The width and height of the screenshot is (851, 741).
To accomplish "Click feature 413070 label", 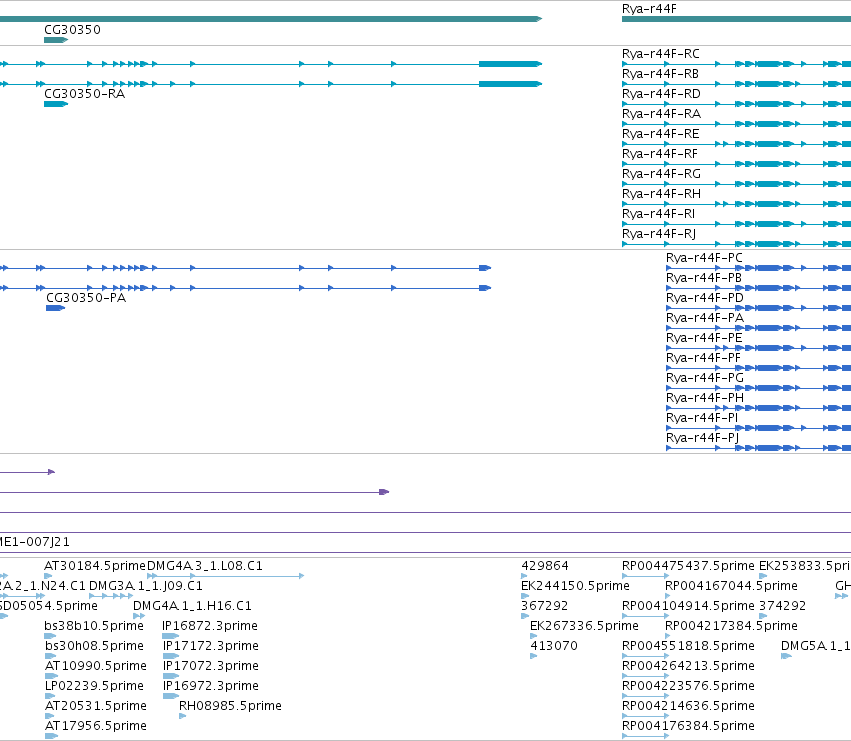I will point(554,646).
